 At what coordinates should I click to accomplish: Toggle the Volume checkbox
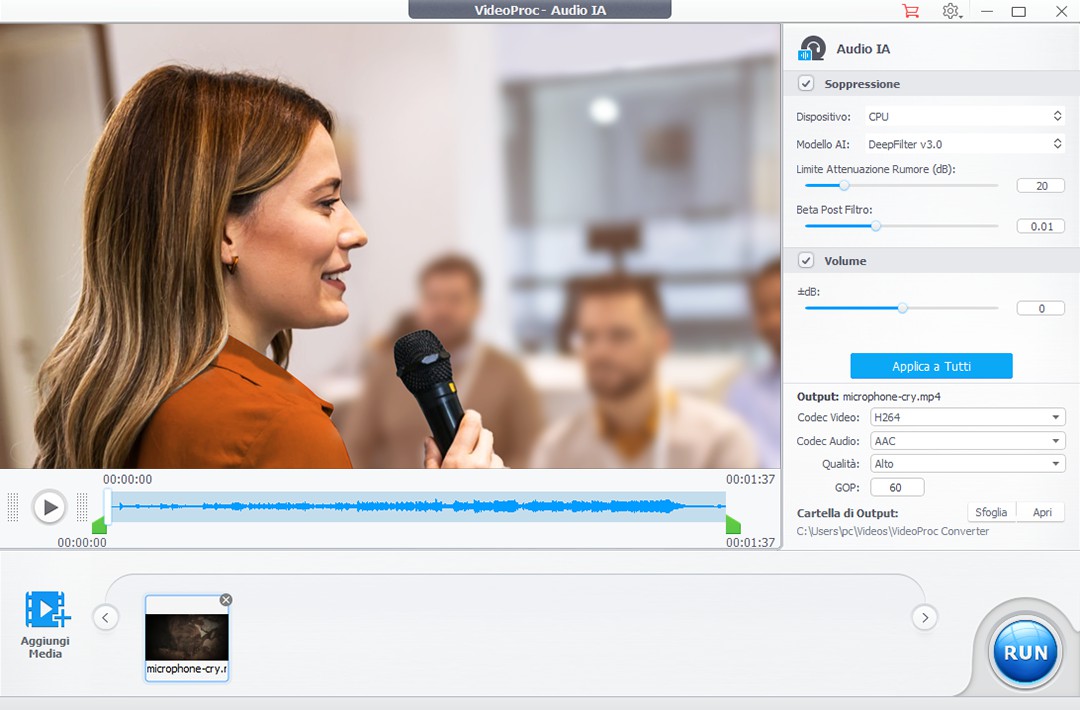click(806, 261)
